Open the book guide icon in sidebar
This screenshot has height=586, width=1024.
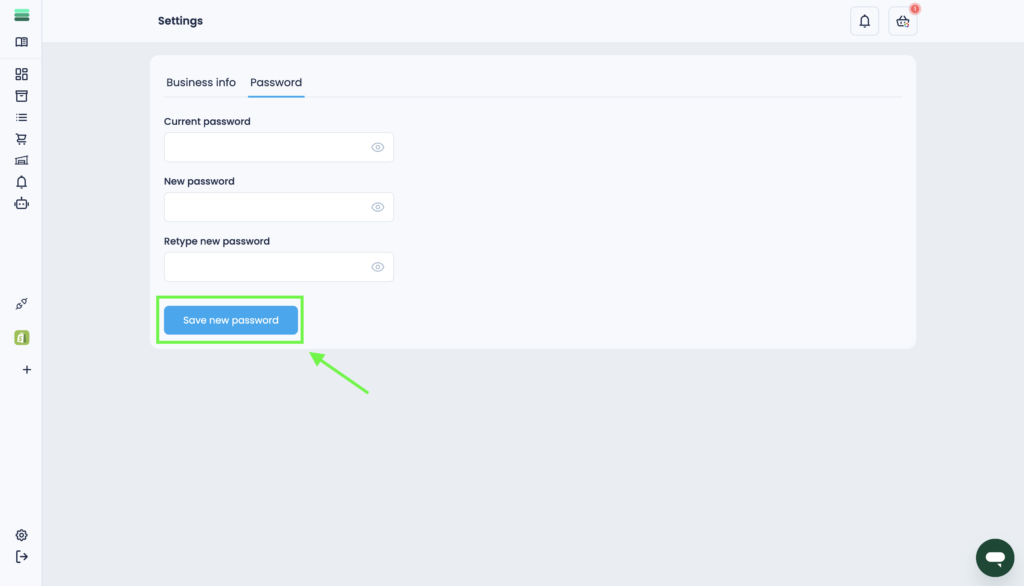point(21,42)
